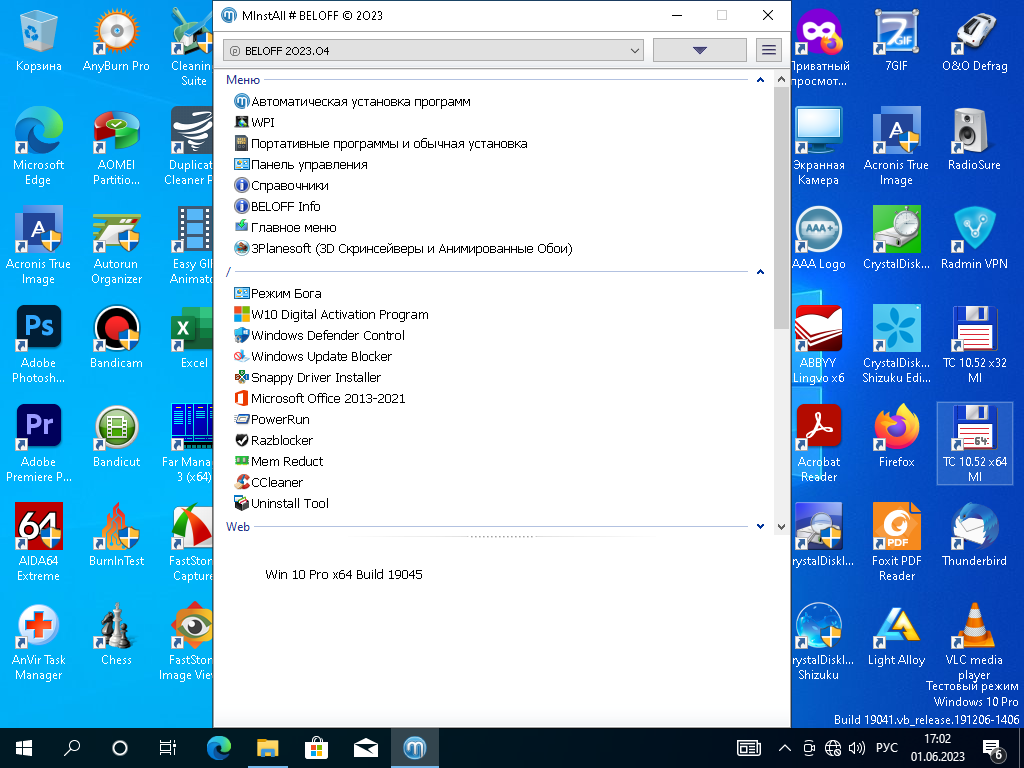The image size is (1024, 768).
Task: Select Windows Update Blocker item
Action: pyautogui.click(x=313, y=357)
